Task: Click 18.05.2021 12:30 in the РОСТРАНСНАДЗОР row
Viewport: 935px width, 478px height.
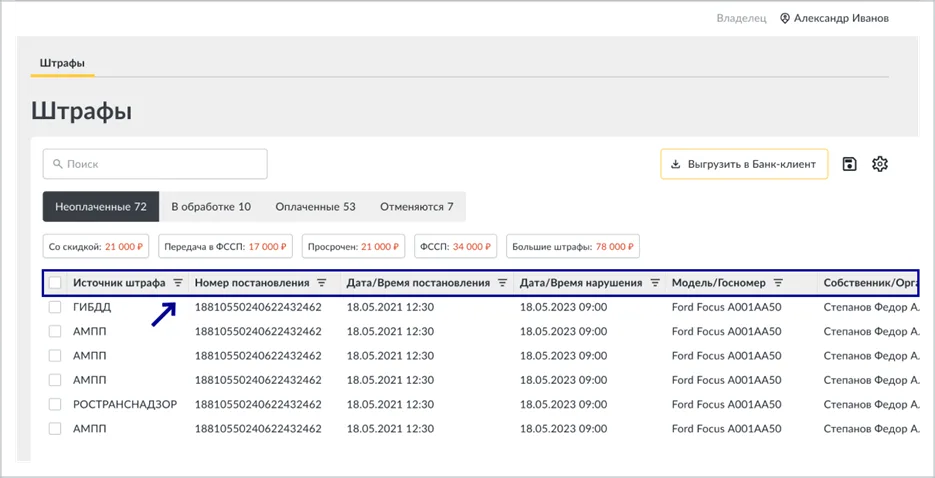Action: pos(390,404)
